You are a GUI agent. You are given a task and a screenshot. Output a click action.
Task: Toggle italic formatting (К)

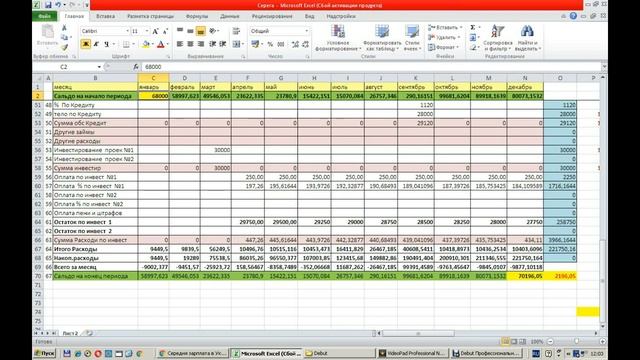(x=96, y=44)
